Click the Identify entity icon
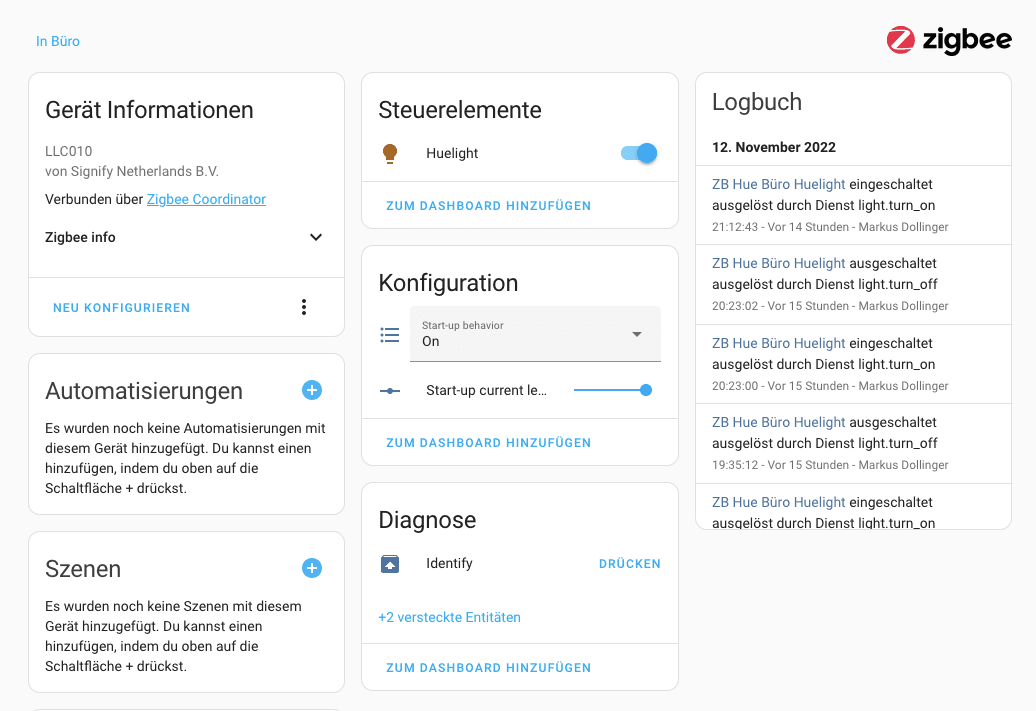The image size is (1036, 711). [390, 564]
